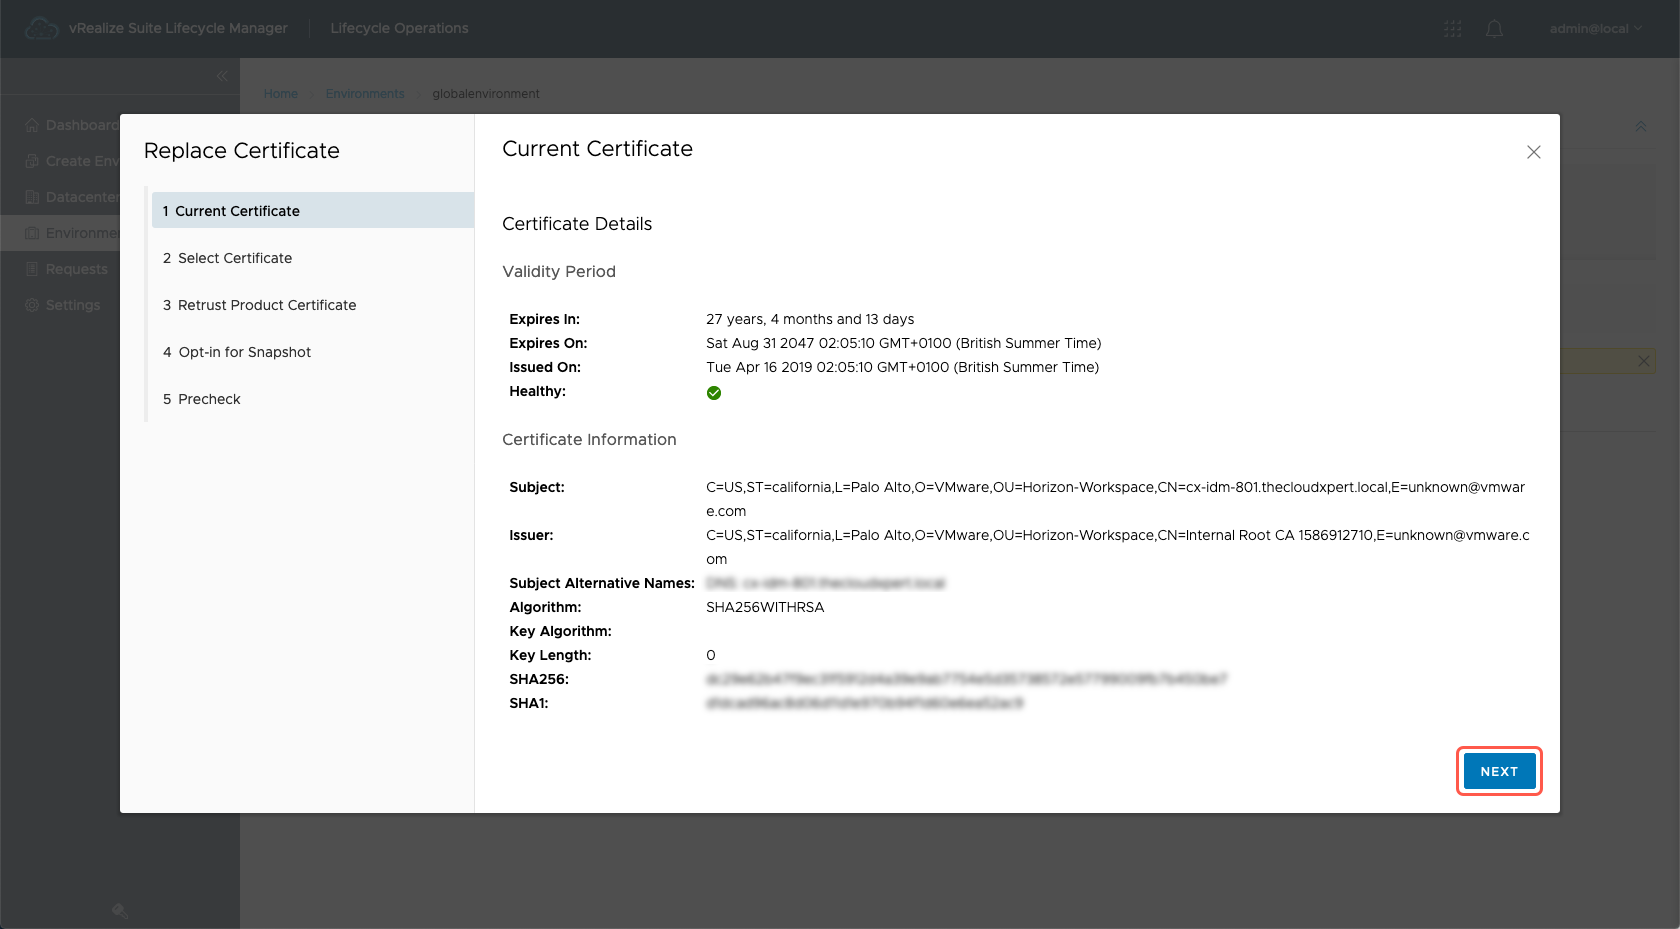This screenshot has width=1680, height=929.
Task: Click the Datacenters sidebar icon
Action: (x=32, y=197)
